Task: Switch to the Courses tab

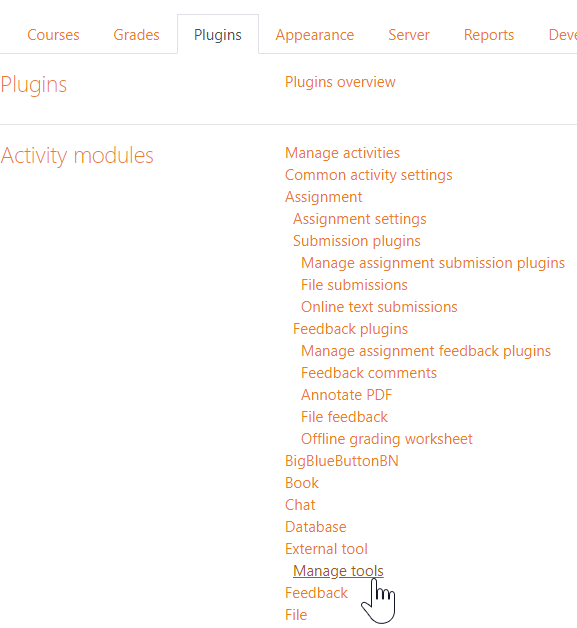Action: [53, 35]
